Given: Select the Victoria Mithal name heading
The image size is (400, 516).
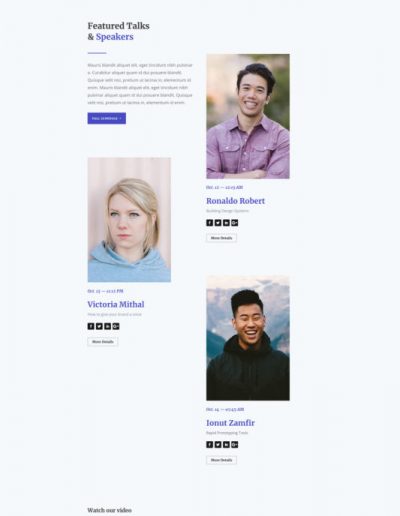Looking at the screenshot, I should 116,304.
